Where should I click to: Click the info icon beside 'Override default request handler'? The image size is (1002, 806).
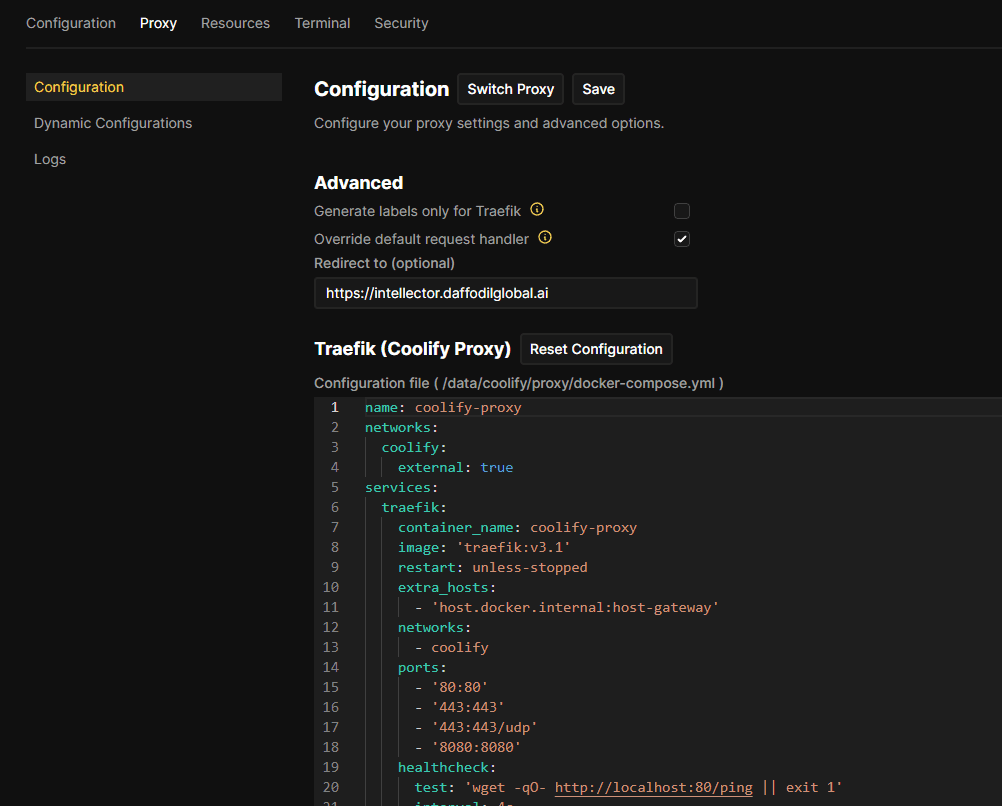tap(544, 238)
